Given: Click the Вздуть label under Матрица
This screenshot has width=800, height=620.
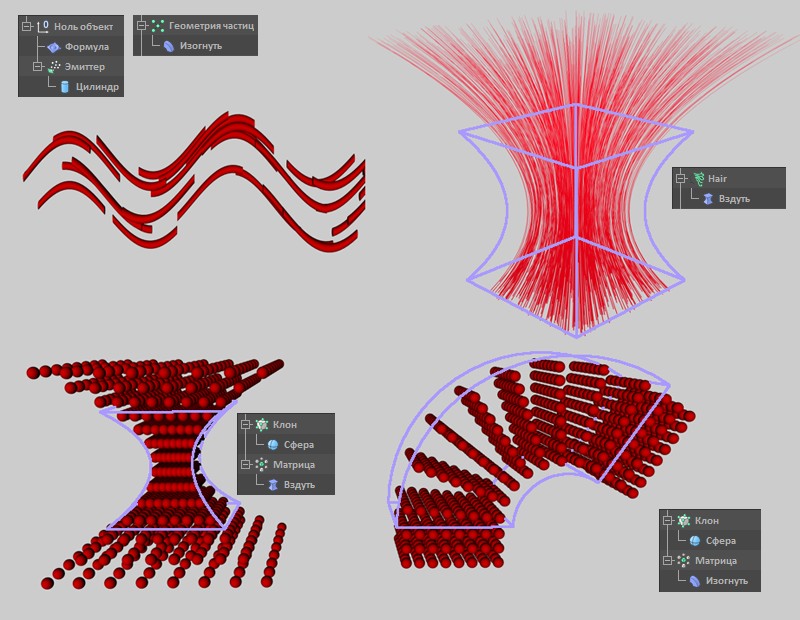Looking at the screenshot, I should (299, 485).
